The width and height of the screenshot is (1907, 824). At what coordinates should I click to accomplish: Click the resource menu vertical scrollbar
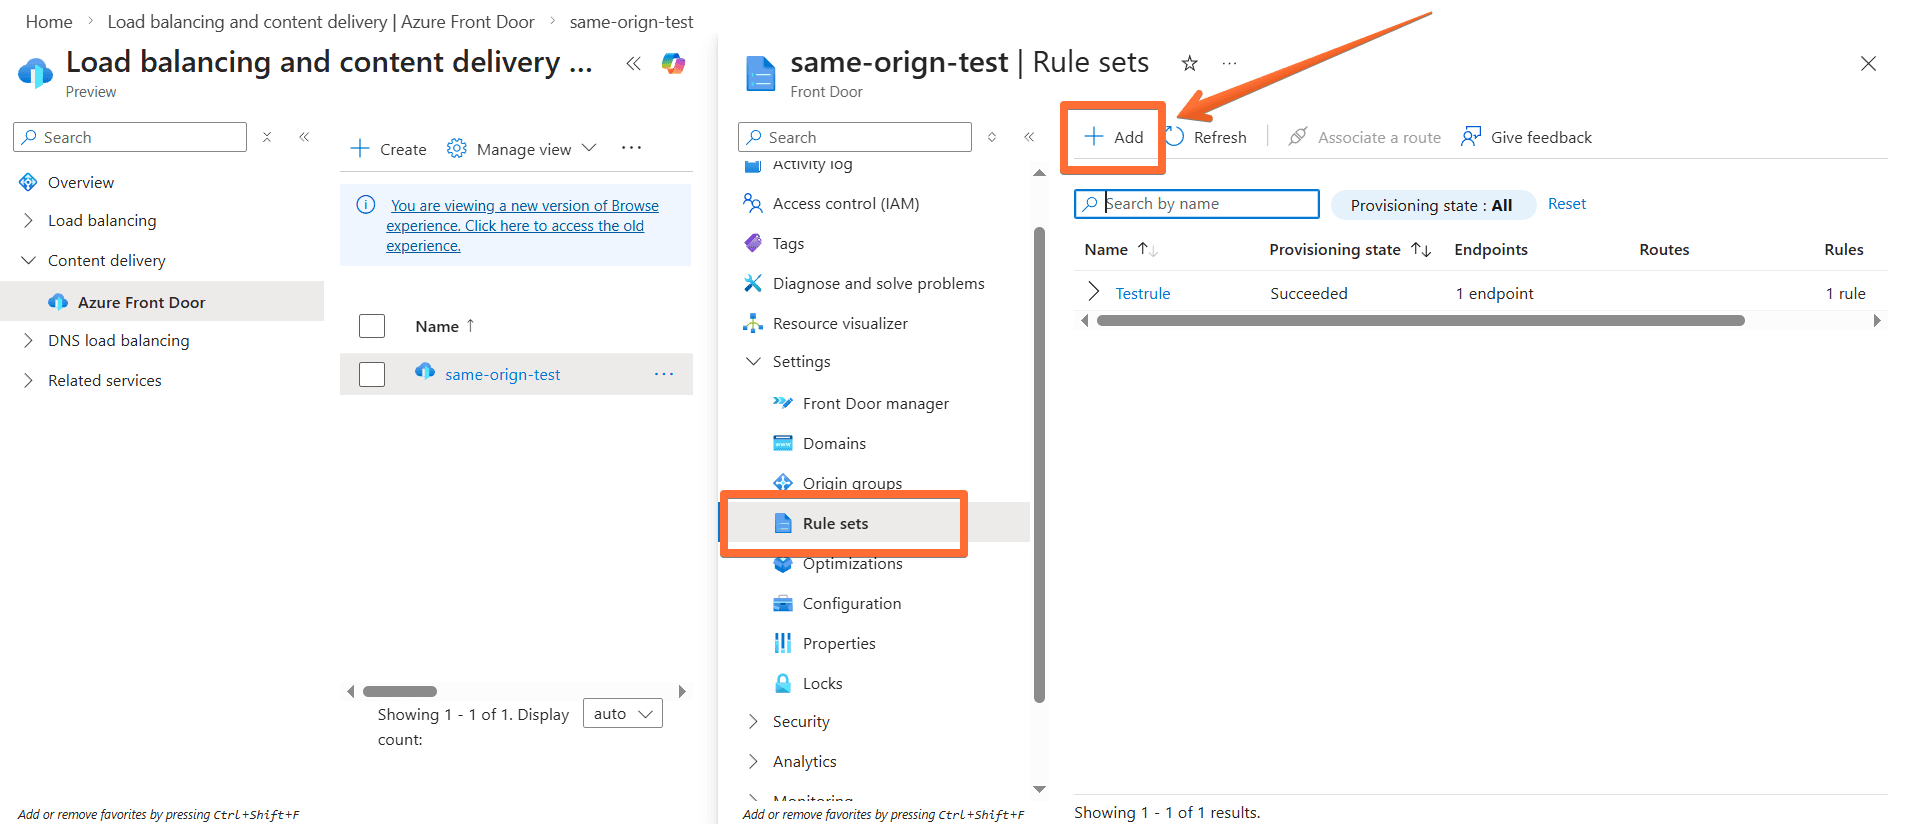click(x=1039, y=465)
